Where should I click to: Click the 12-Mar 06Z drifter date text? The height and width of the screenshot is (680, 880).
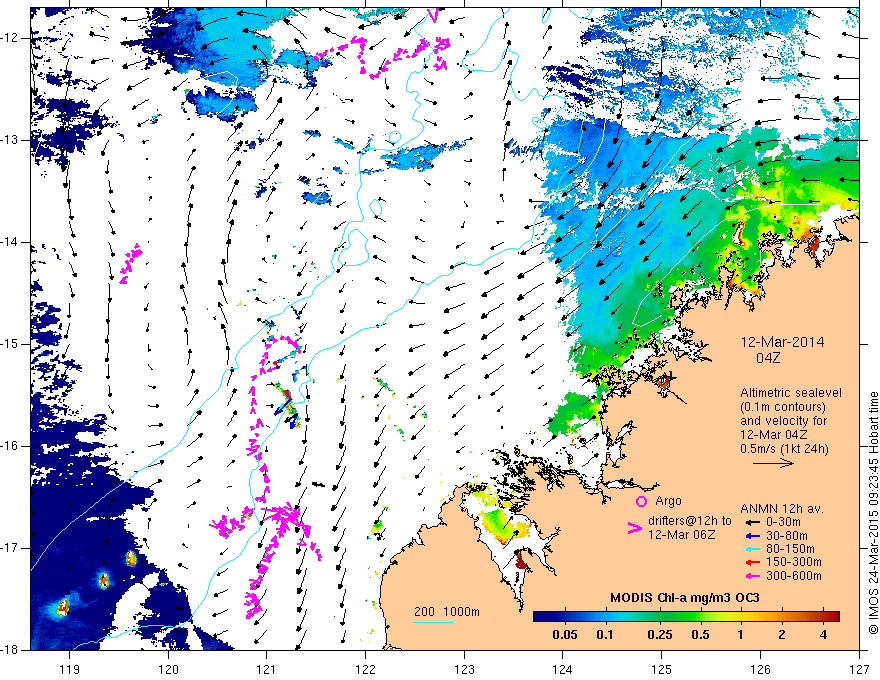(x=682, y=534)
